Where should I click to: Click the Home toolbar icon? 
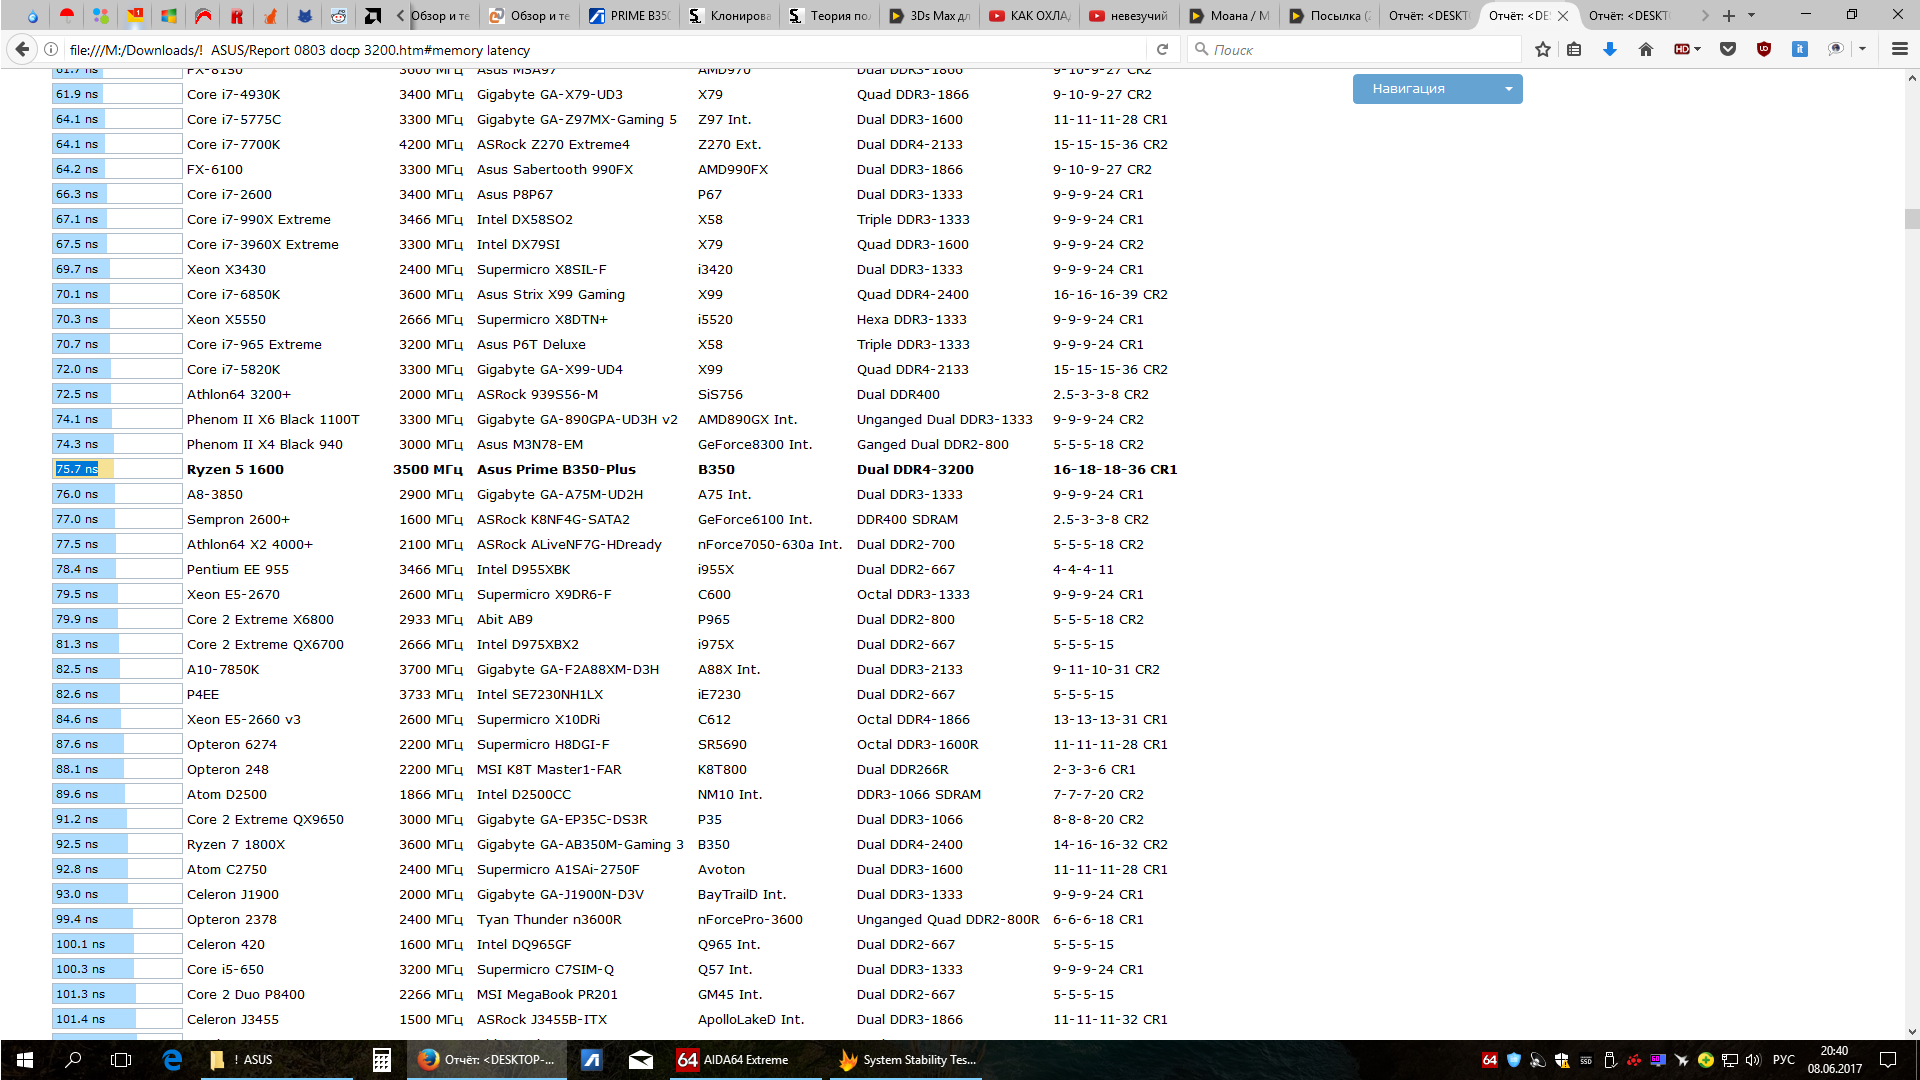1645,49
